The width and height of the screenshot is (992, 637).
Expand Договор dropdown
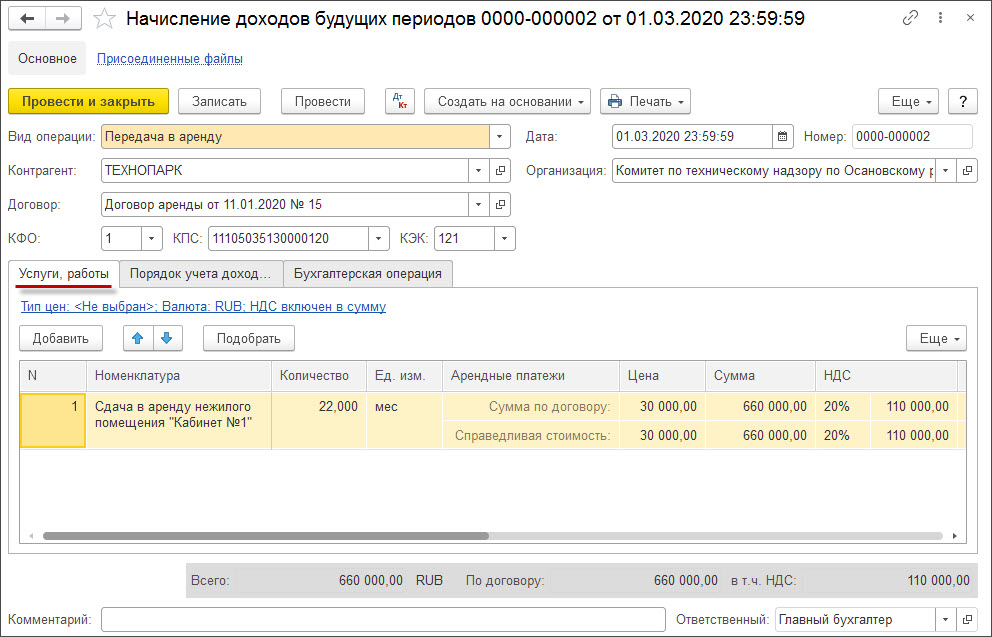point(479,205)
